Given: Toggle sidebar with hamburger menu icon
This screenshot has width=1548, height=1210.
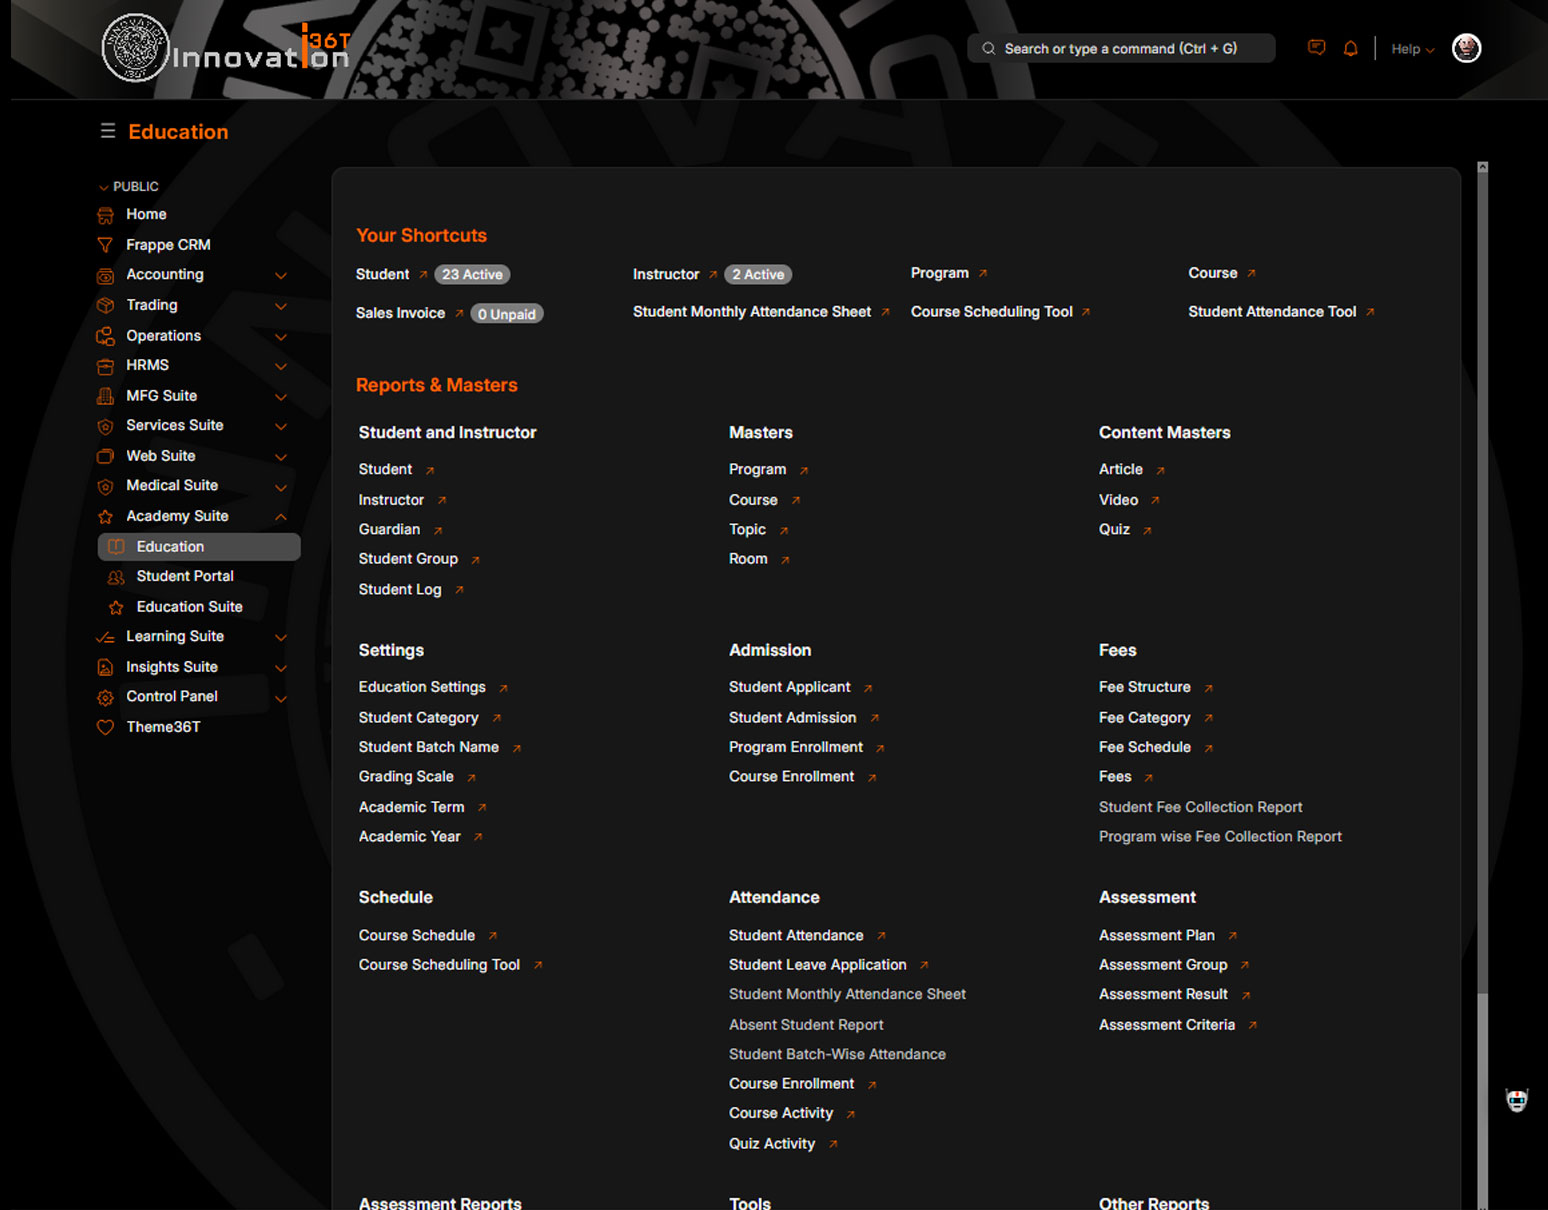Looking at the screenshot, I should coord(108,131).
